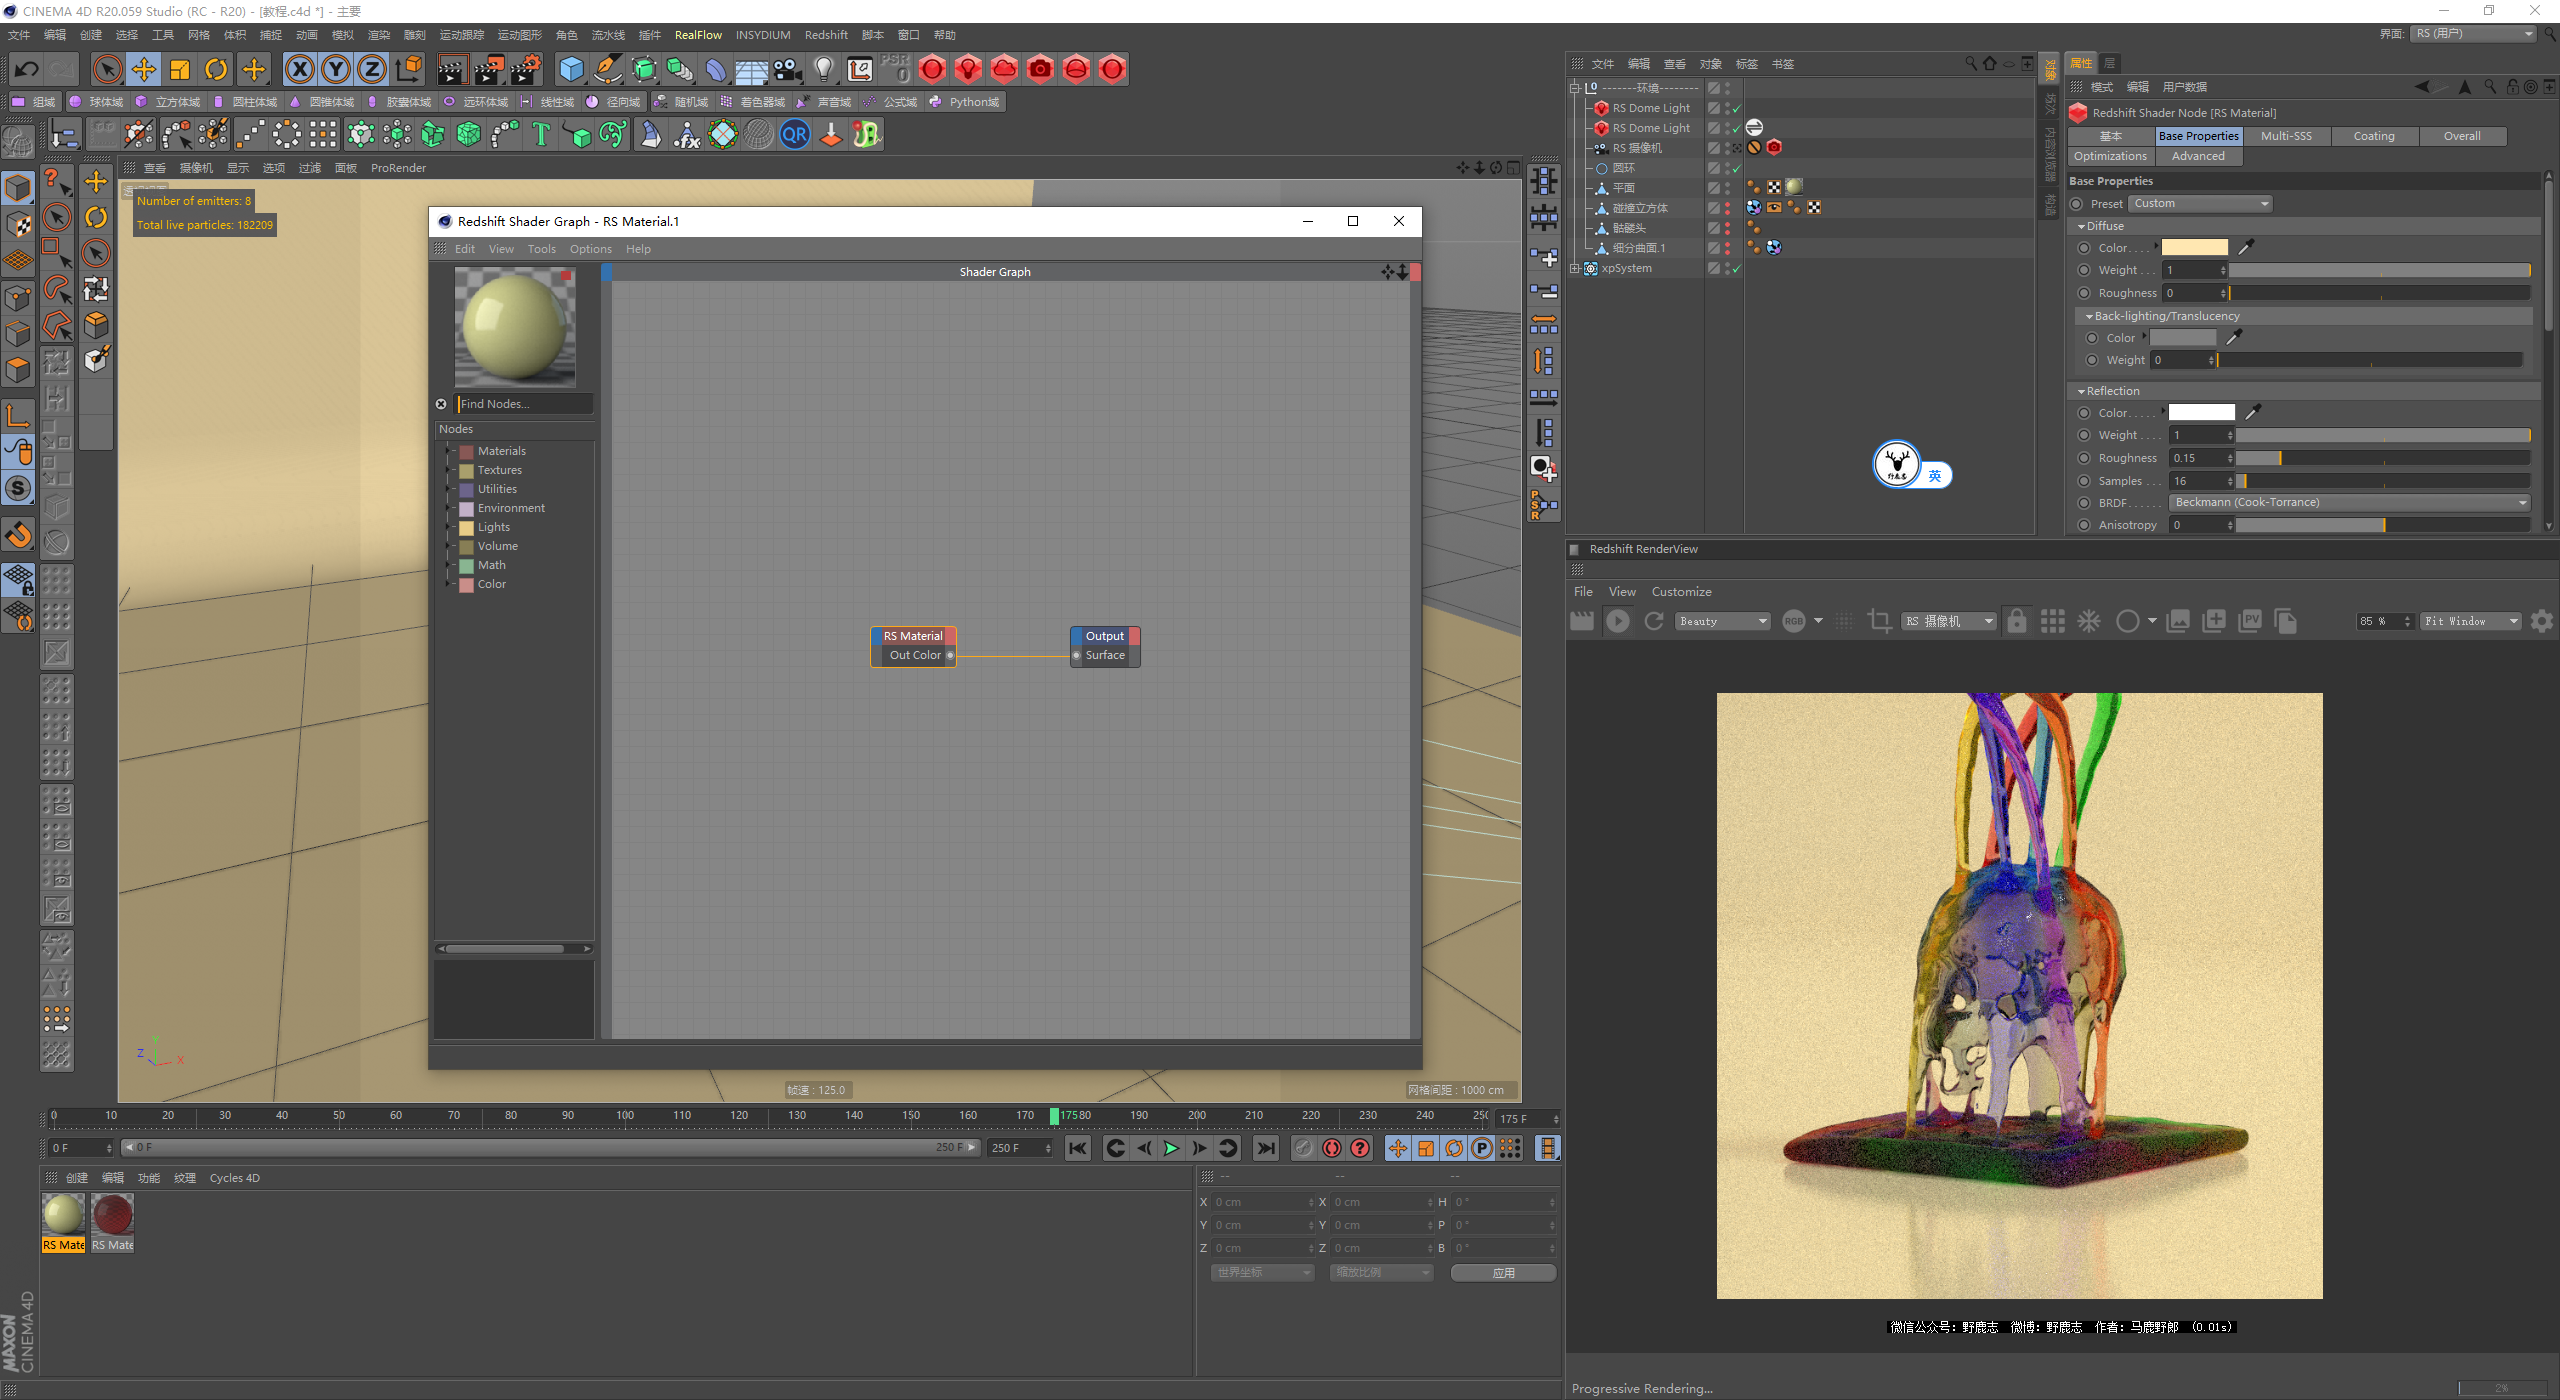Click the Diffuse color eyedropper icon
The height and width of the screenshot is (1400, 2560).
pyautogui.click(x=2245, y=247)
